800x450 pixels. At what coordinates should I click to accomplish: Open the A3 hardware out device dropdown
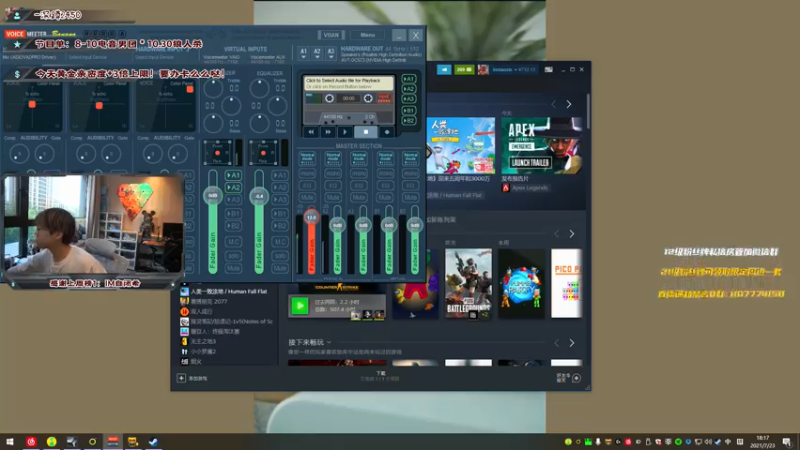coord(331,53)
